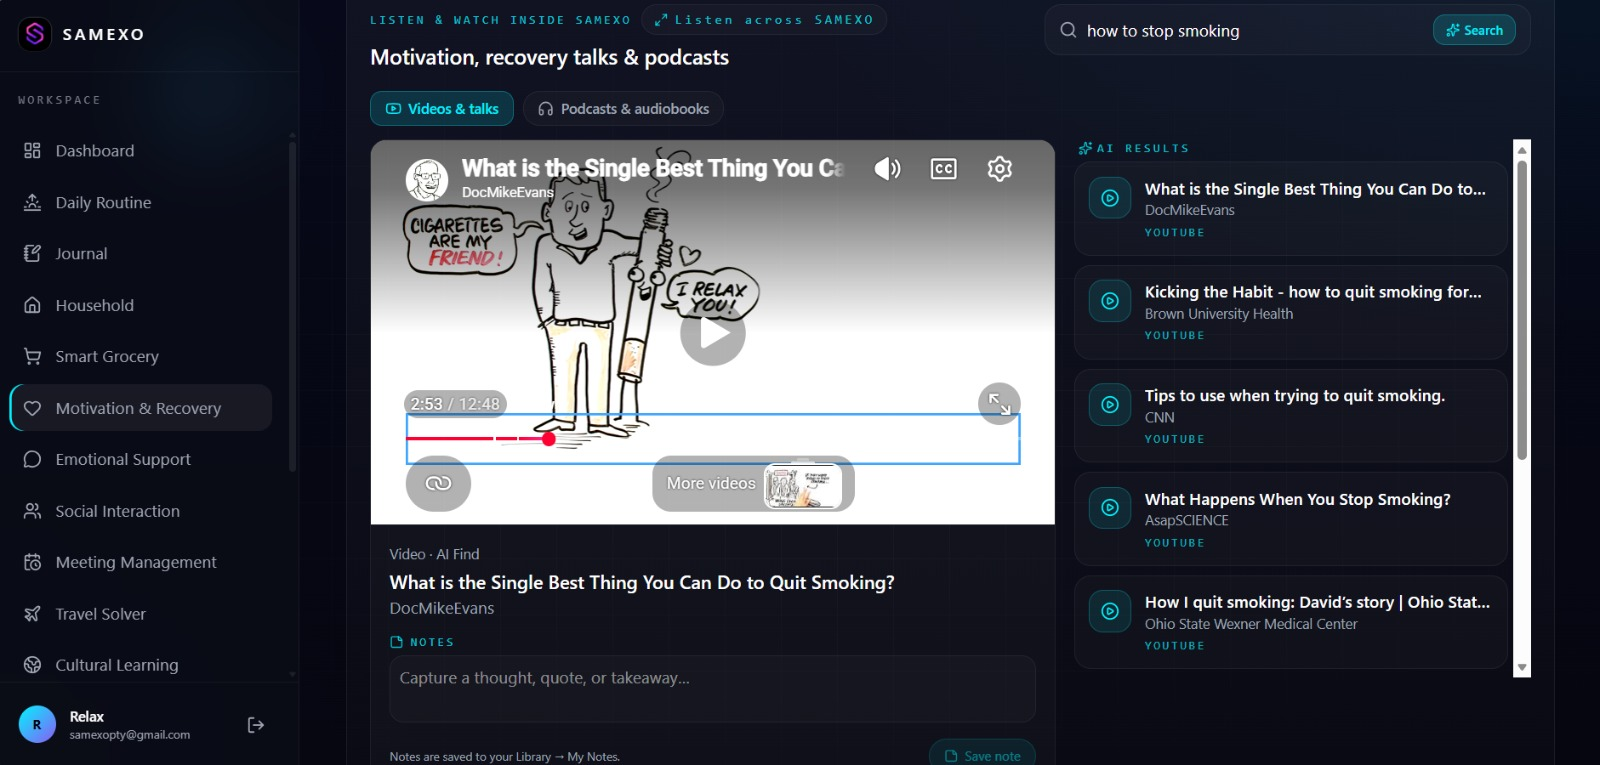Click the Journal pencil icon
The image size is (1600, 765).
[x=32, y=254]
